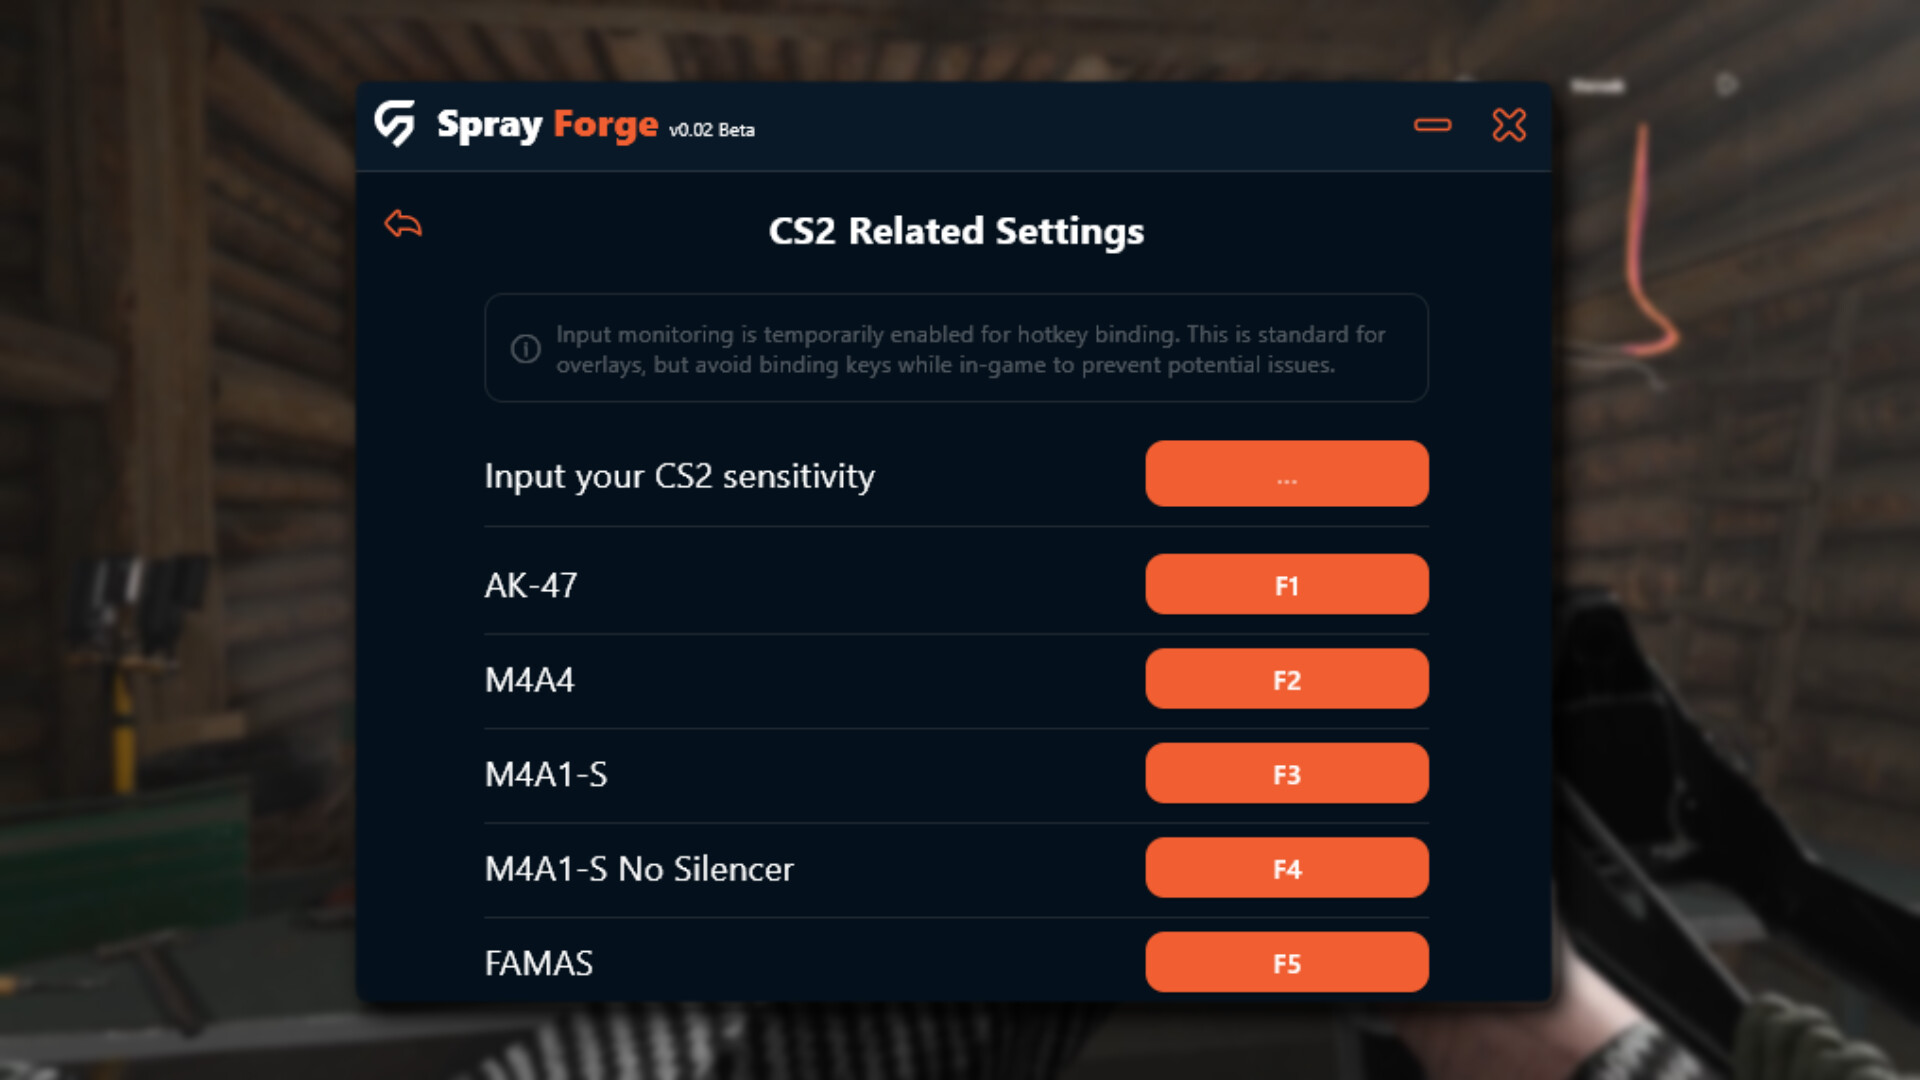Image resolution: width=1920 pixels, height=1080 pixels.
Task: Click the CS2 sensitivity input box
Action: (x=1286, y=474)
